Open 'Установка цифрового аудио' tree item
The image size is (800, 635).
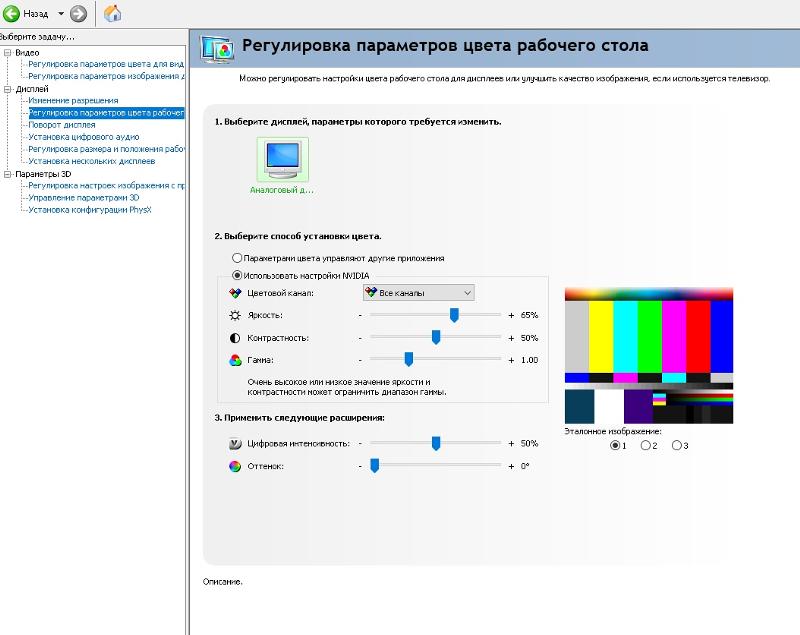(x=84, y=137)
